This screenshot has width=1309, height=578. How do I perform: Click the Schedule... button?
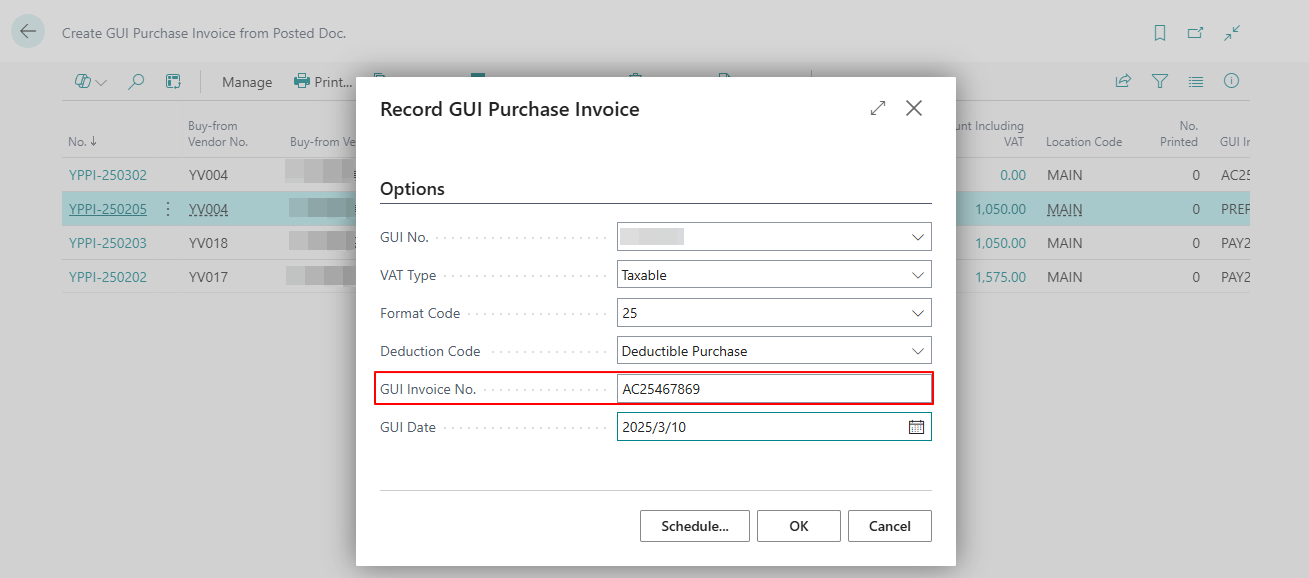click(x=695, y=526)
